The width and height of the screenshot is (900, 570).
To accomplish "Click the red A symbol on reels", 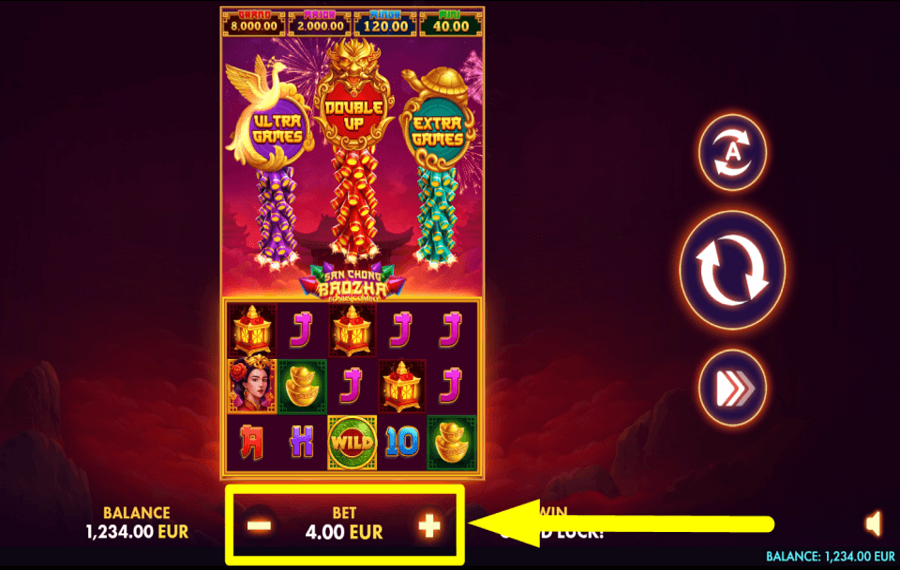I will coord(251,442).
